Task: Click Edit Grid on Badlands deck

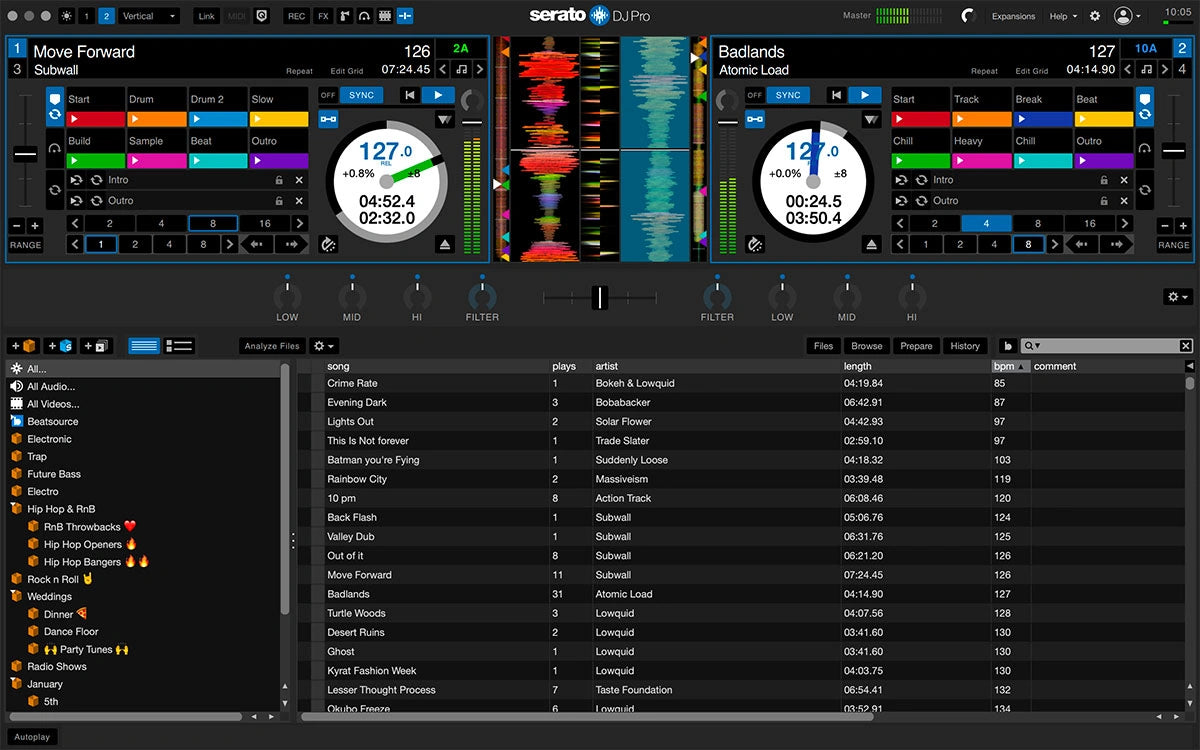Action: coord(1032,72)
